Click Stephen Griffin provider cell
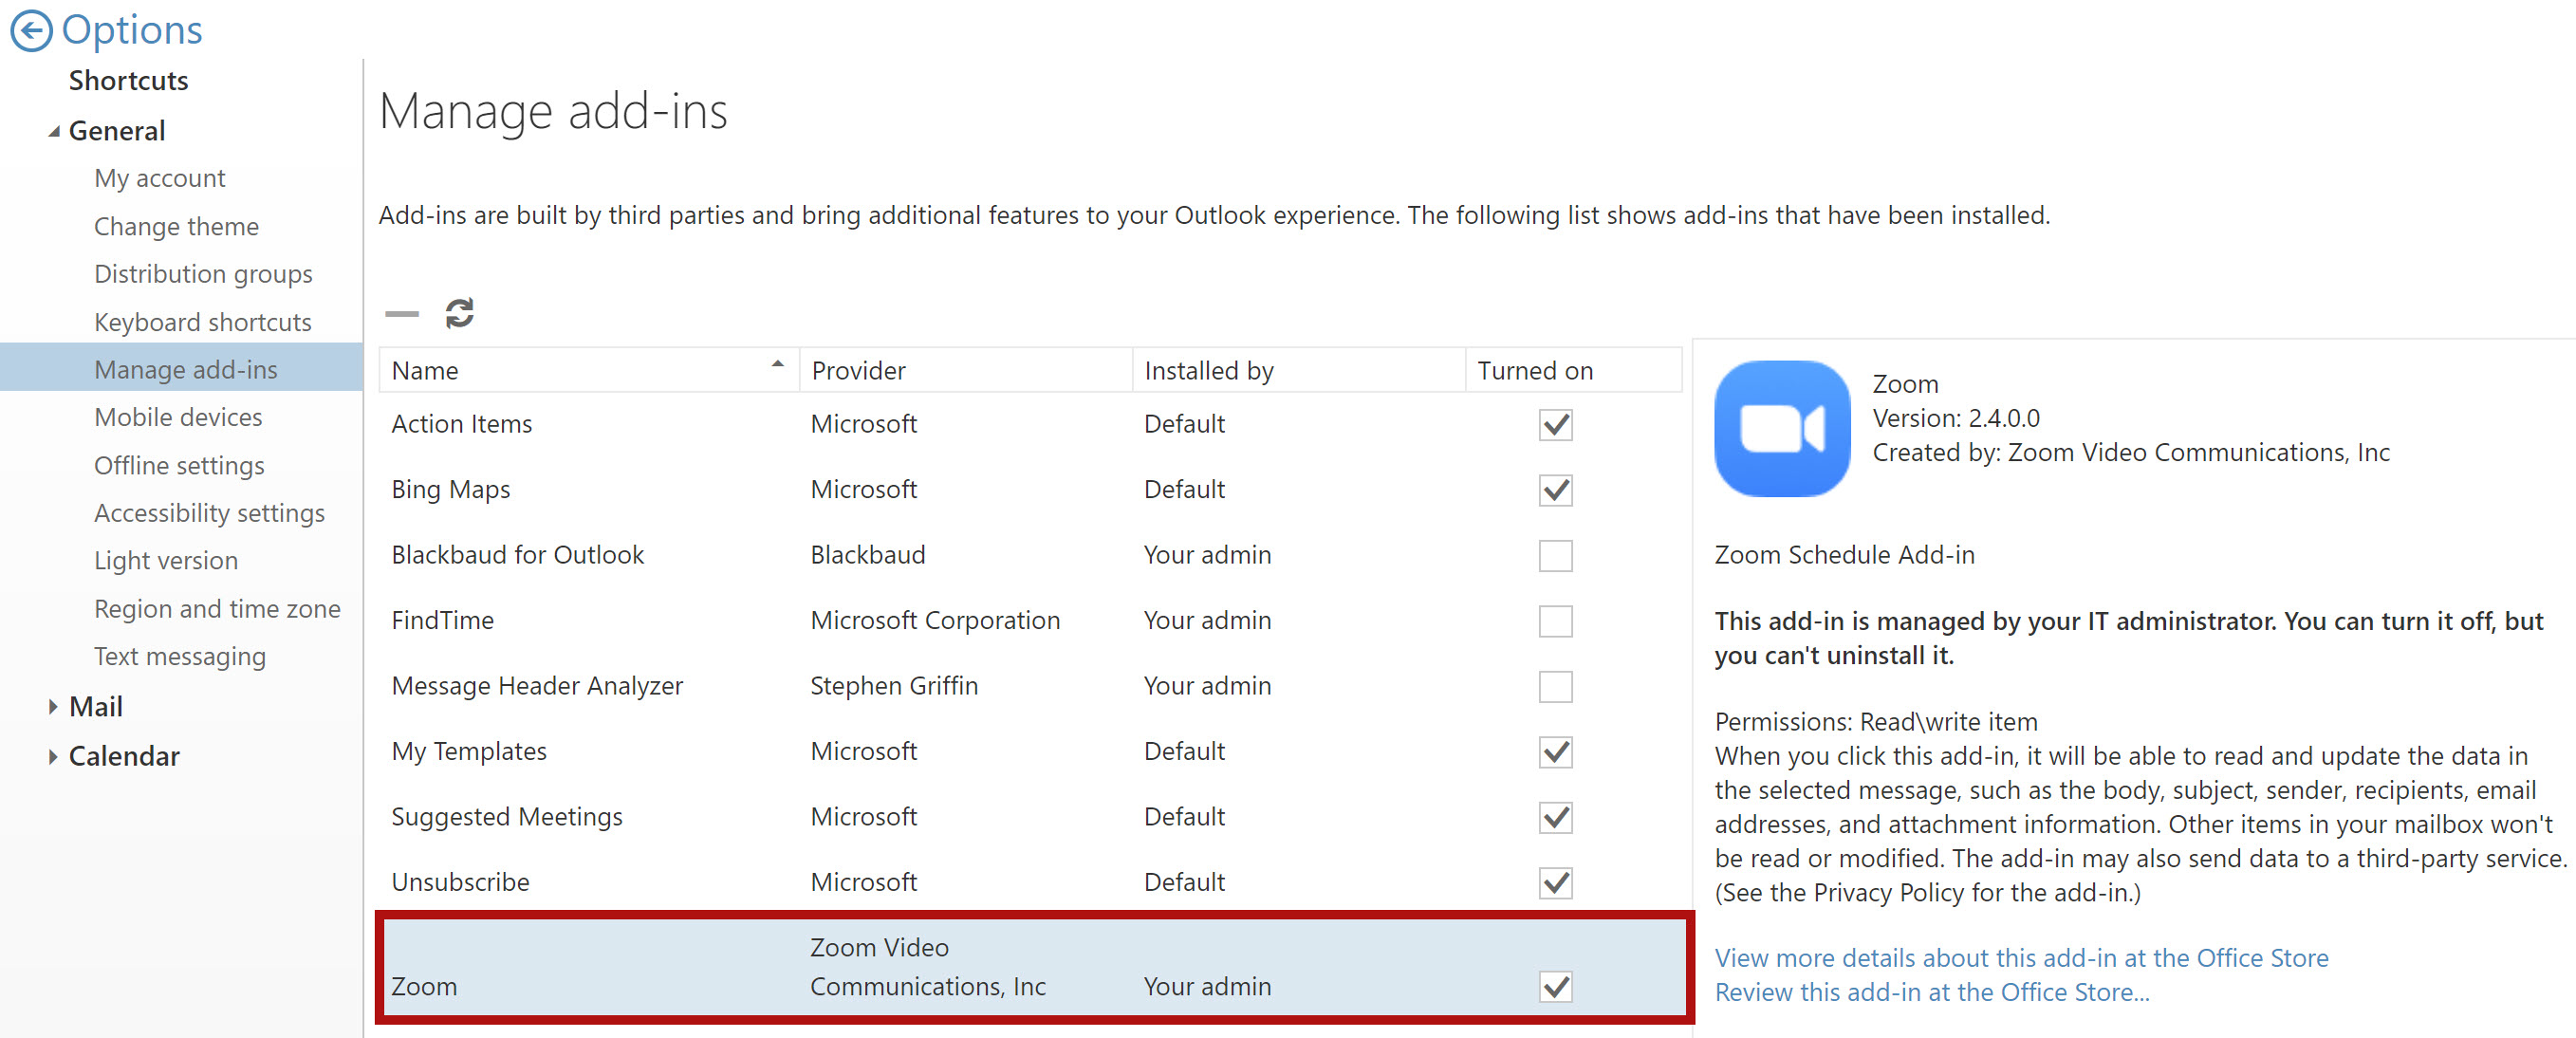This screenshot has height=1038, width=2576. (894, 686)
